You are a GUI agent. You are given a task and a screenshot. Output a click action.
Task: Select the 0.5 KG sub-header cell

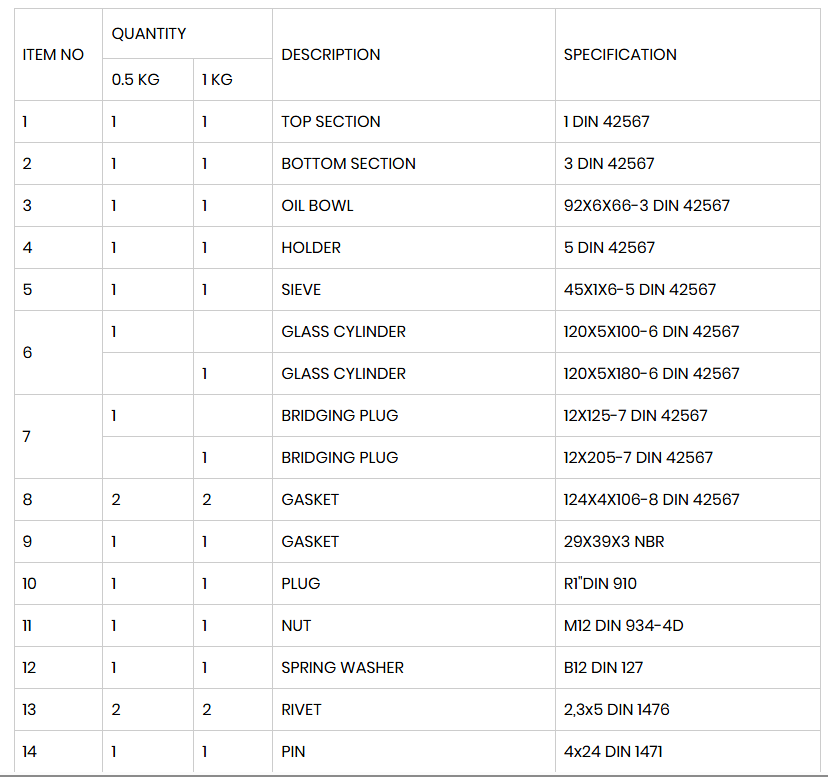(x=148, y=80)
